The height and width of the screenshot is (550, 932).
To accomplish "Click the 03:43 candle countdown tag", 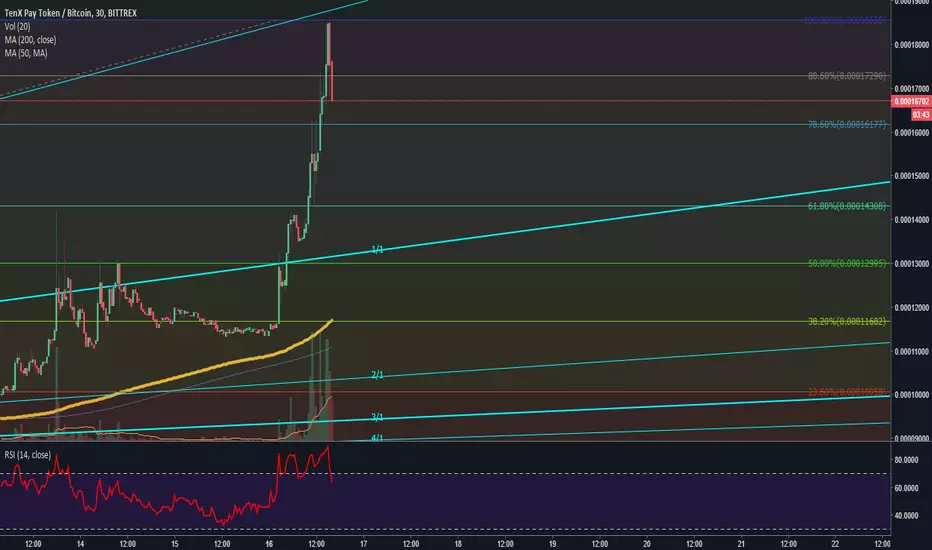I will 921,114.
